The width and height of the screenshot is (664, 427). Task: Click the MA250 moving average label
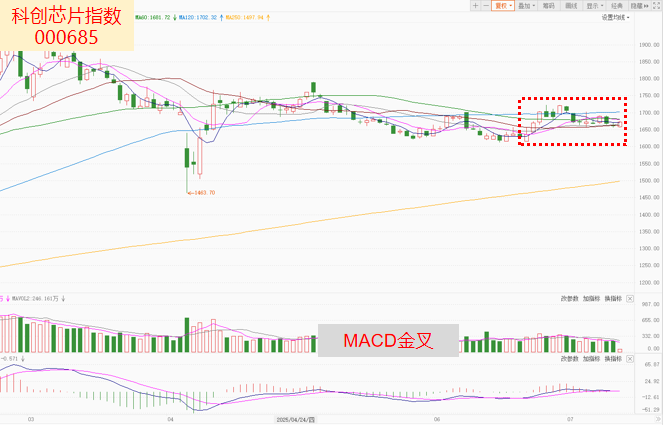(x=244, y=17)
